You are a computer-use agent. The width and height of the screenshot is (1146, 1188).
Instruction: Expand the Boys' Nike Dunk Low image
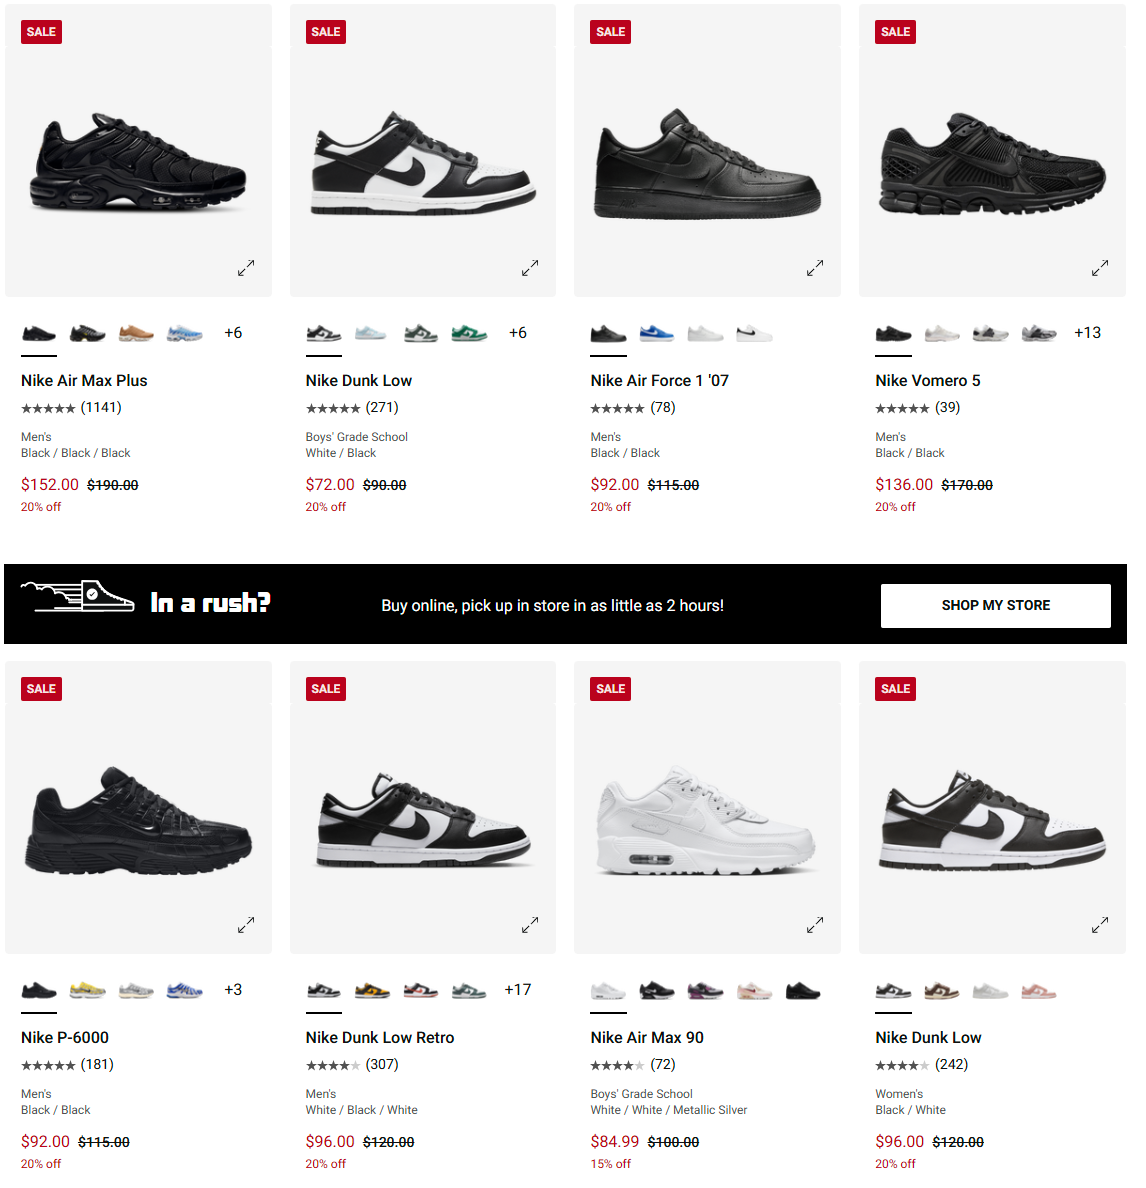point(530,268)
